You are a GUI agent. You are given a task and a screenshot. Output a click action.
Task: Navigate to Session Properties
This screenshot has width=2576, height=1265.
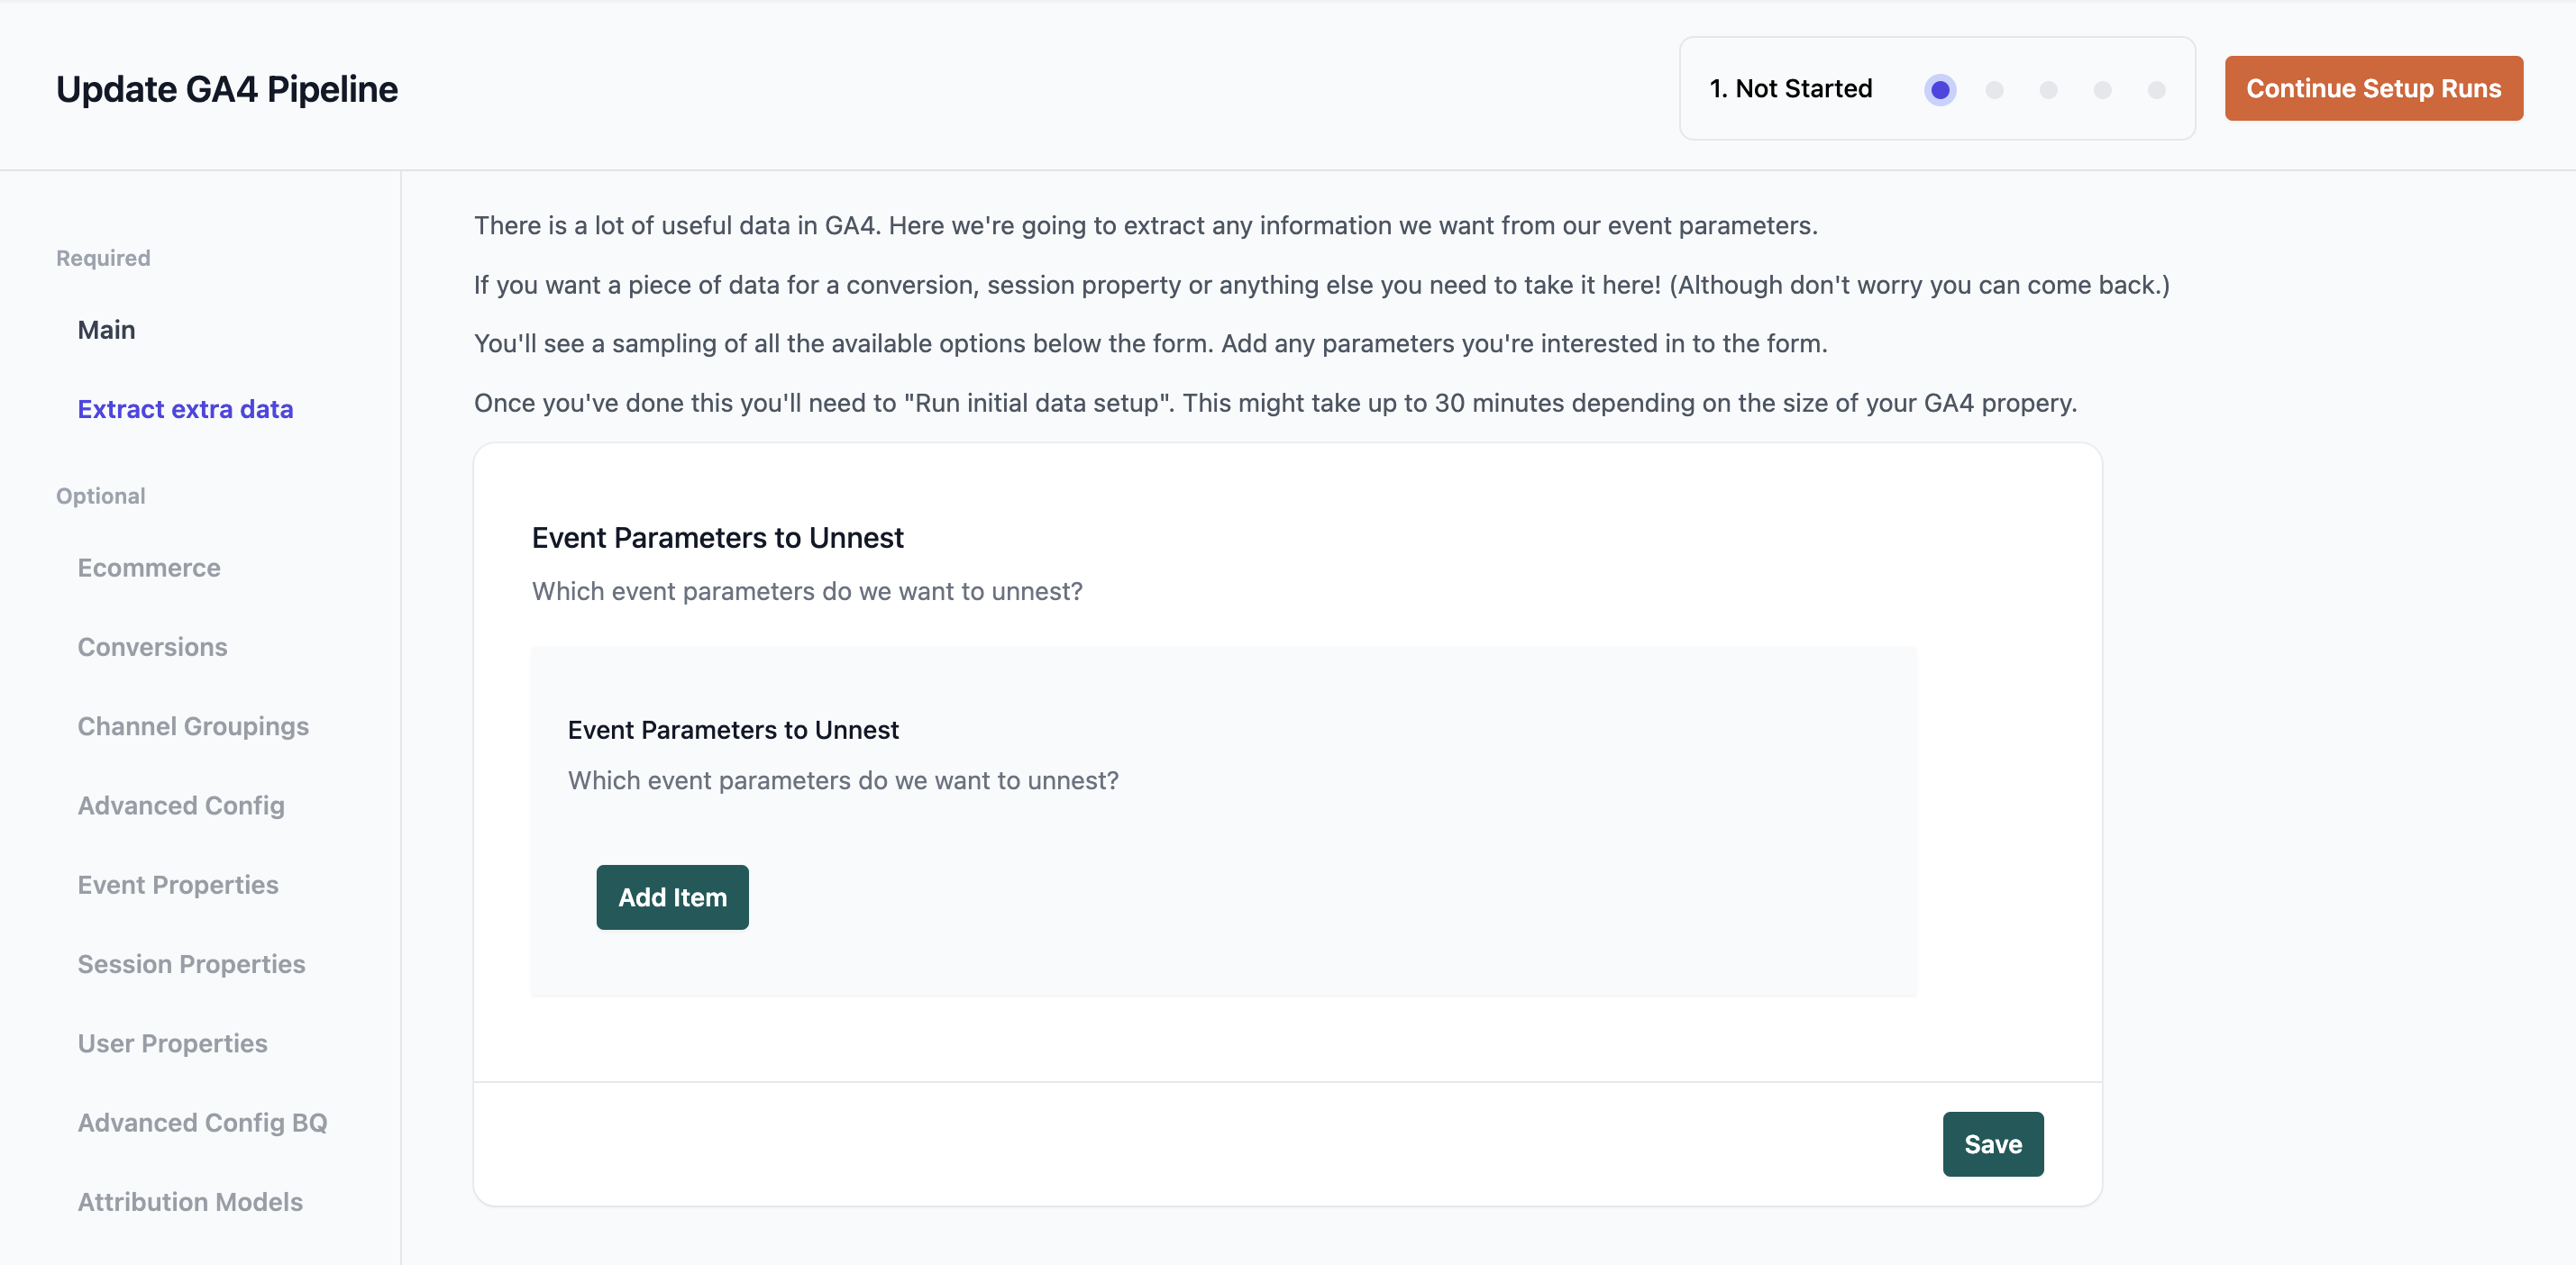click(192, 964)
